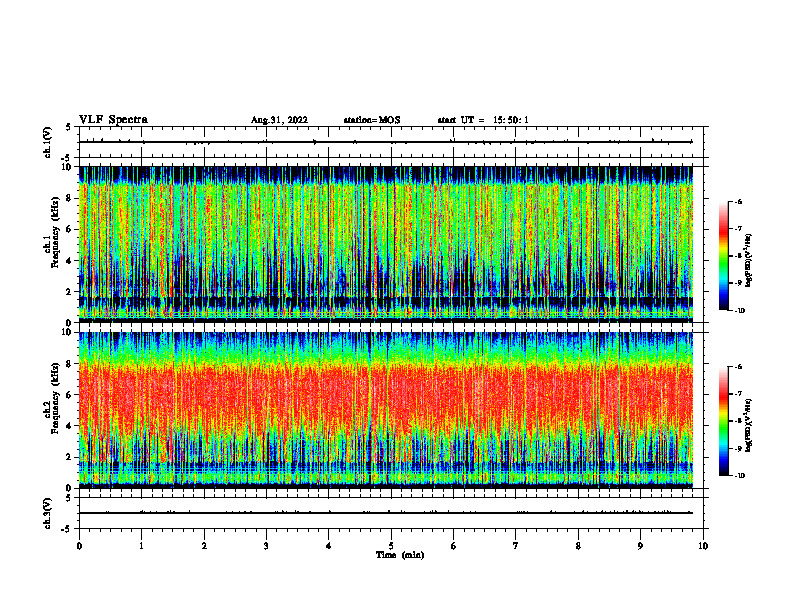This screenshot has width=792, height=612.
Task: Select the "start UT = 15:50: 1" text
Action: (x=483, y=120)
